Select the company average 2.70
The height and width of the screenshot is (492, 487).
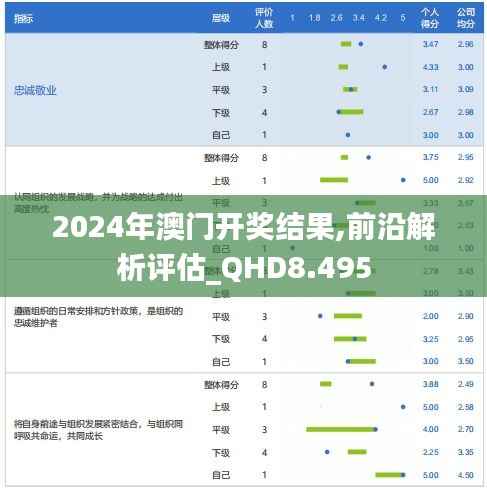465,429
